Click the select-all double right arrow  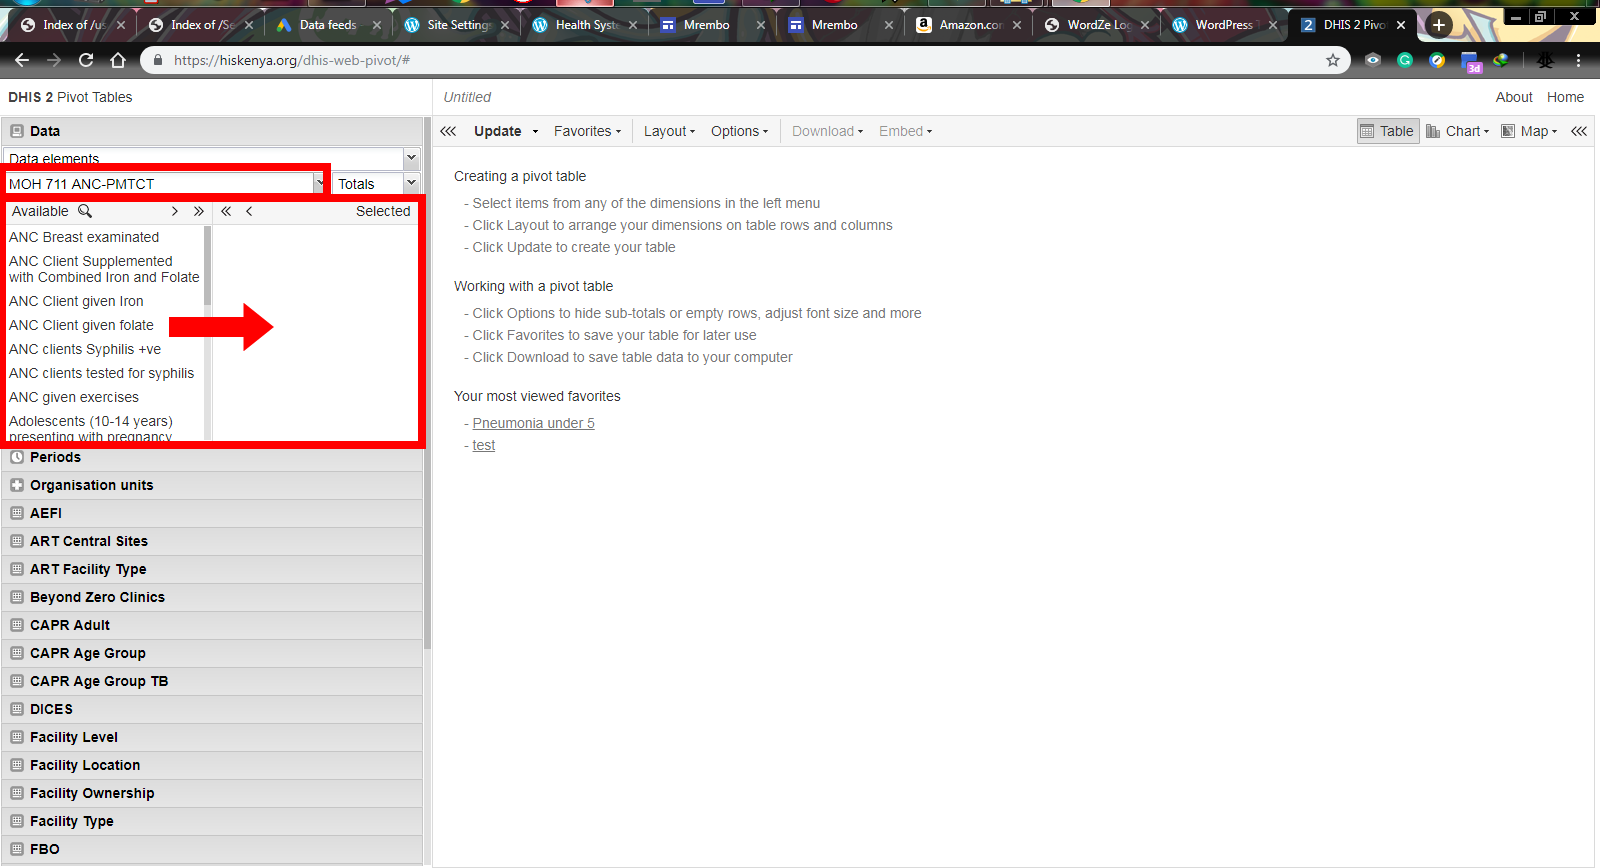pyautogui.click(x=199, y=211)
